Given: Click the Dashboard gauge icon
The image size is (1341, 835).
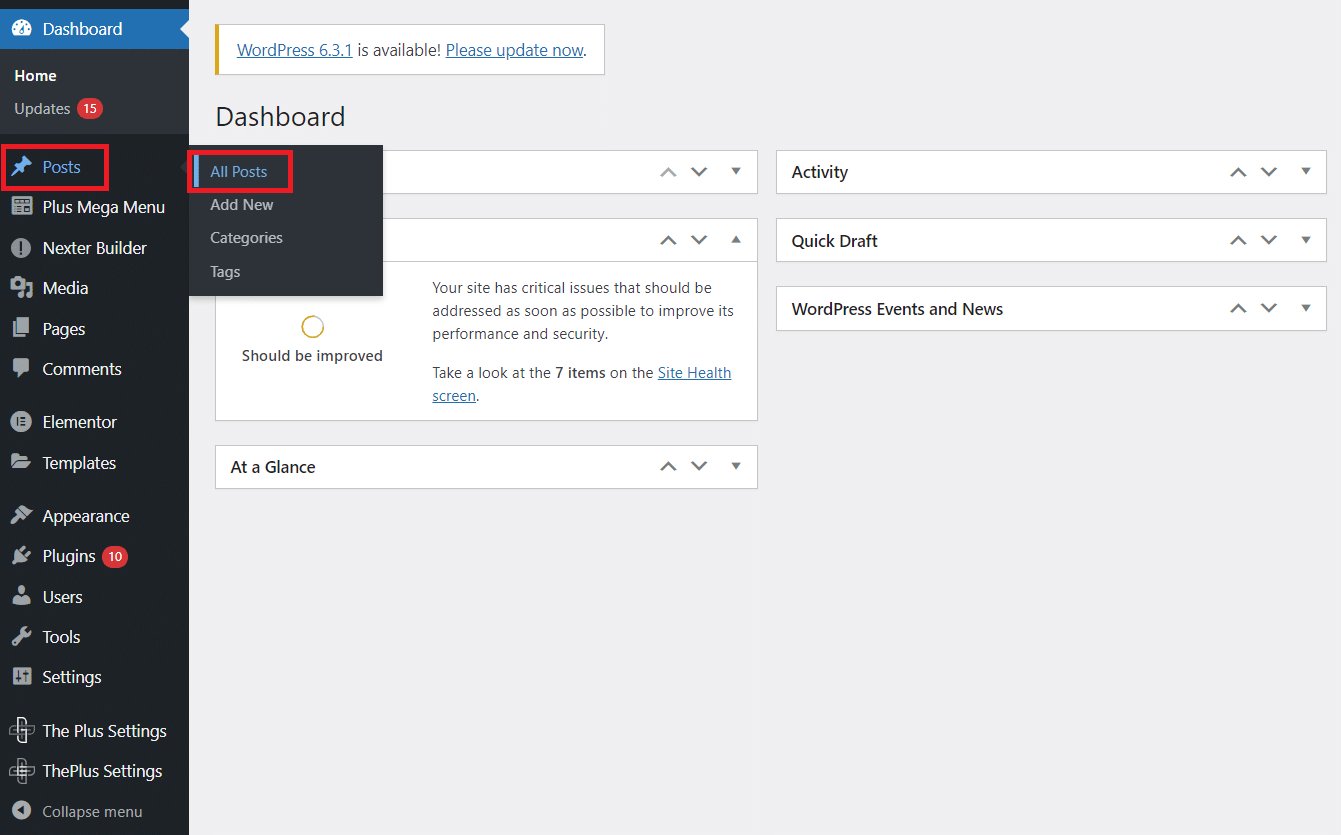Looking at the screenshot, I should coord(21,29).
